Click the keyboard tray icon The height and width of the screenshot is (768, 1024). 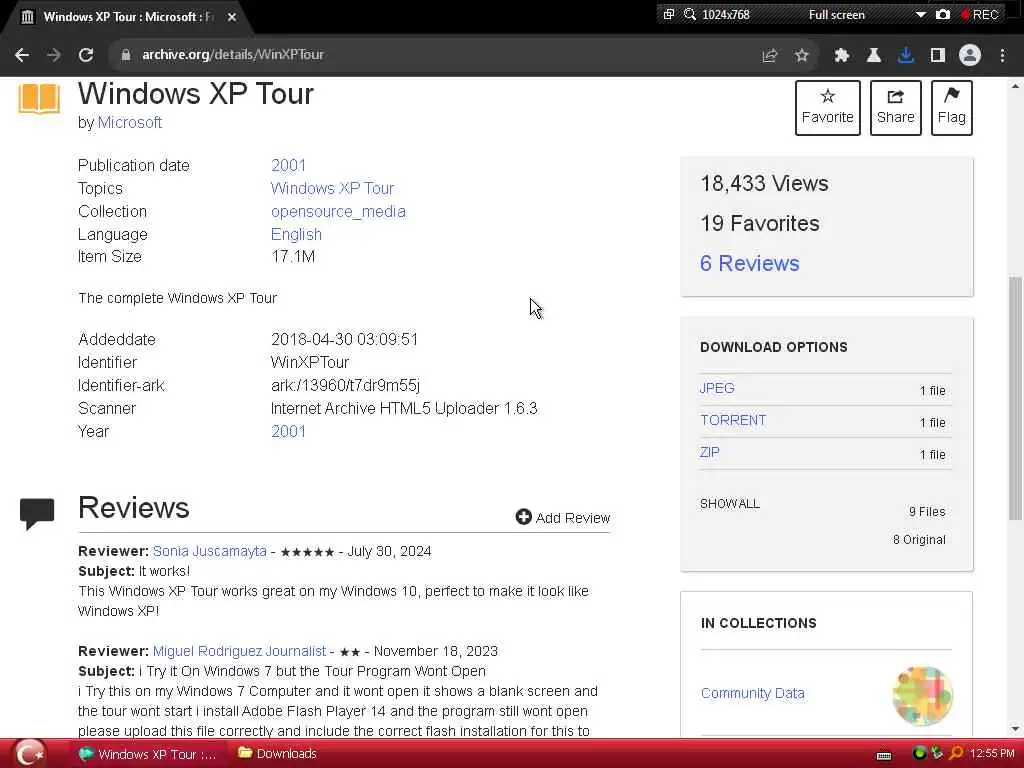click(x=884, y=755)
